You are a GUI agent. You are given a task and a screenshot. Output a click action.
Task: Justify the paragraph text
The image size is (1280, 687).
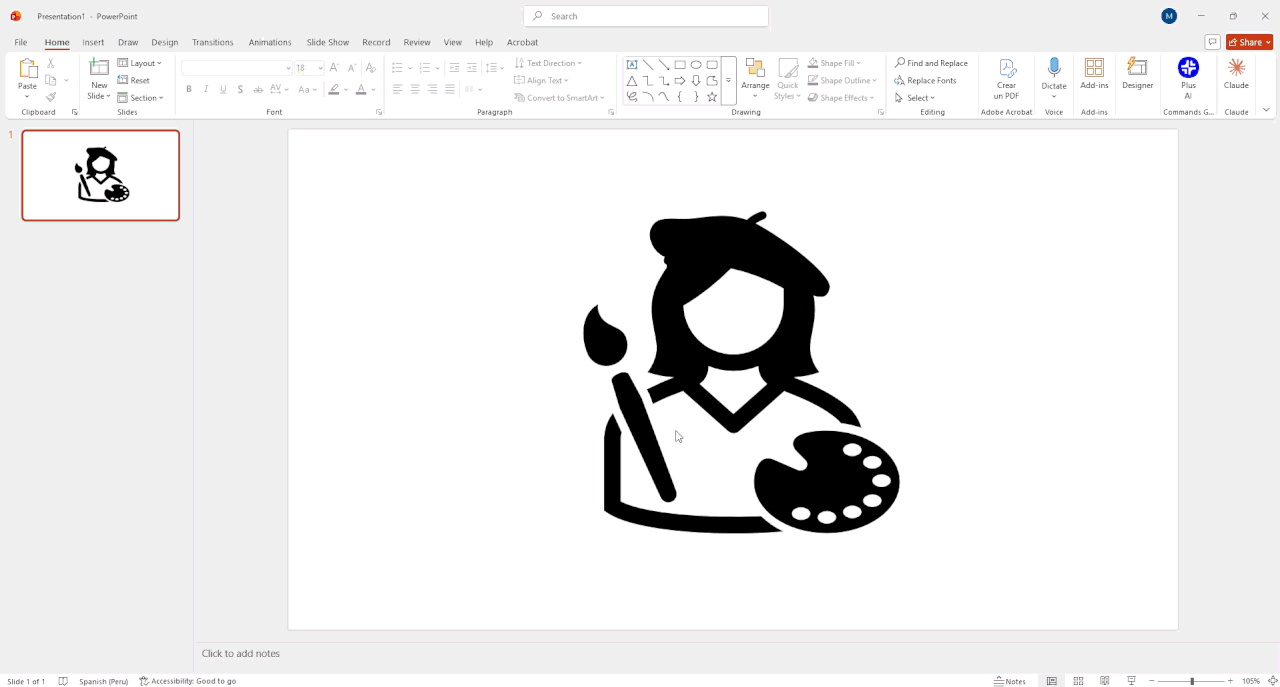[450, 89]
